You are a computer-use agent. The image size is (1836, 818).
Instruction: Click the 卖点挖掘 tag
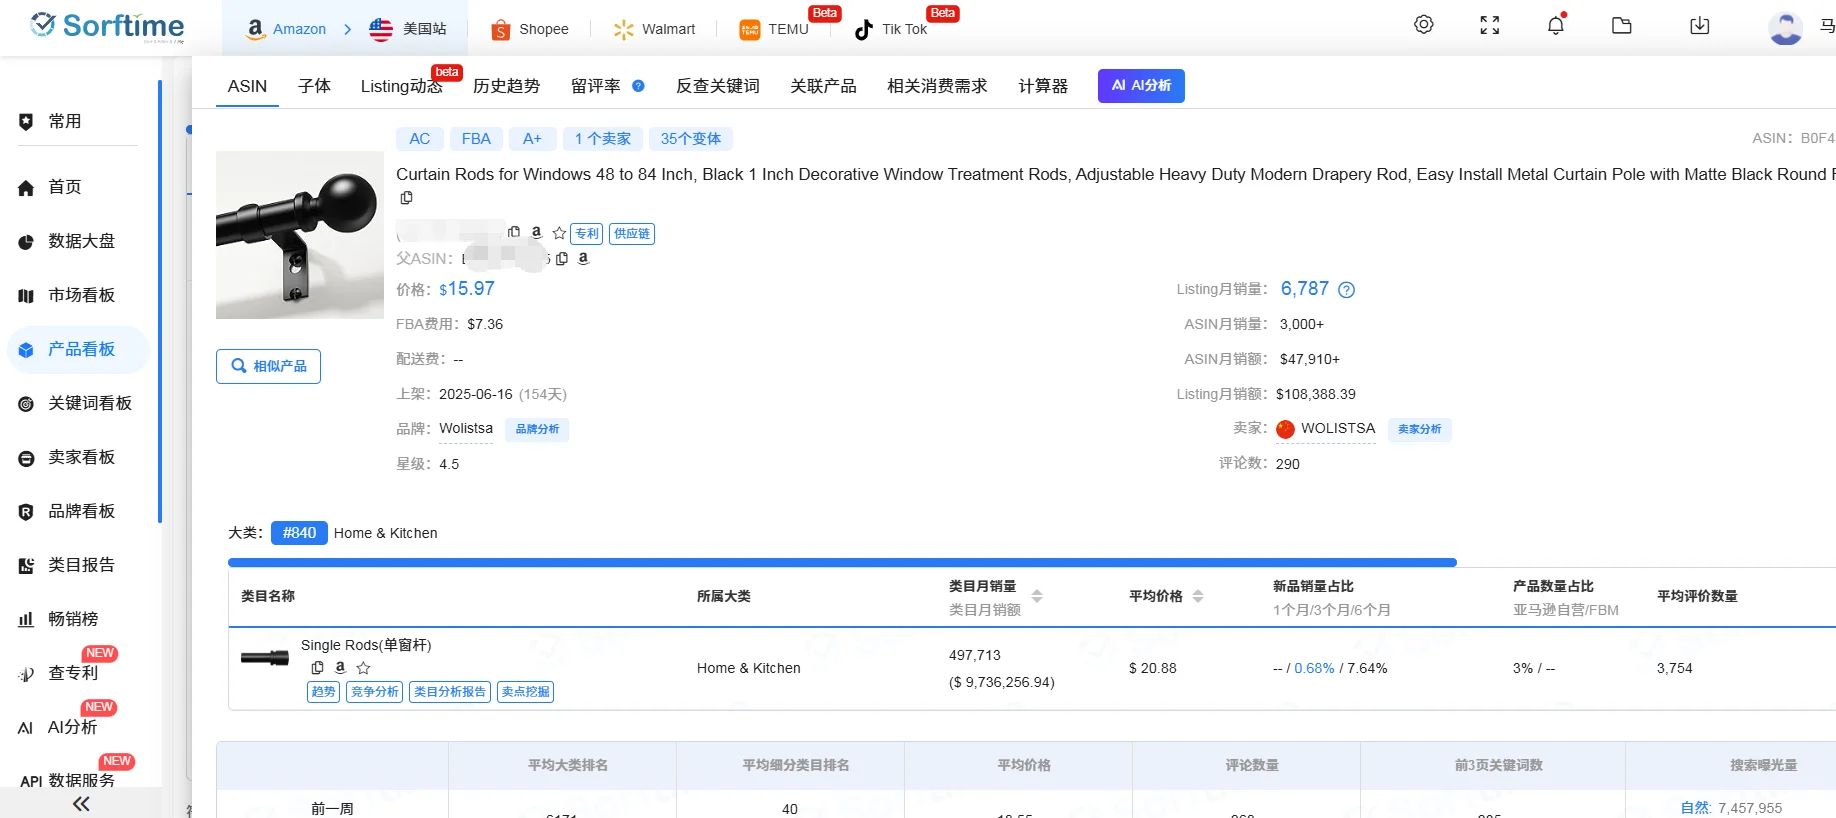coord(526,692)
